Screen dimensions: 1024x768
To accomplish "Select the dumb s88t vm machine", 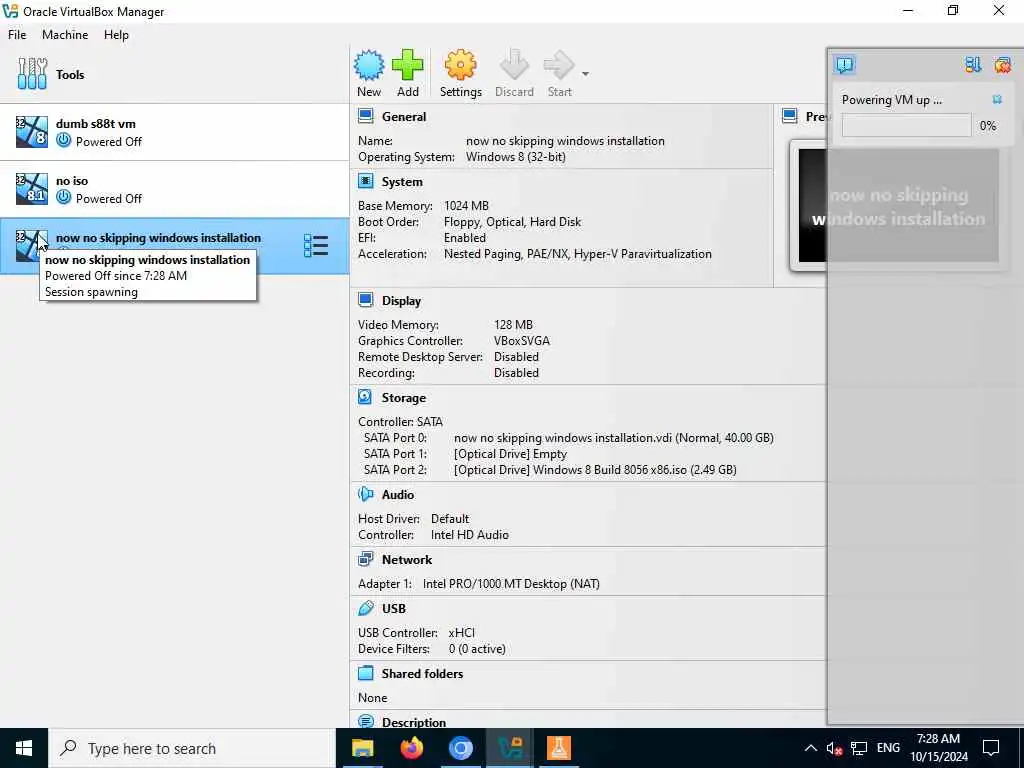I will [174, 132].
